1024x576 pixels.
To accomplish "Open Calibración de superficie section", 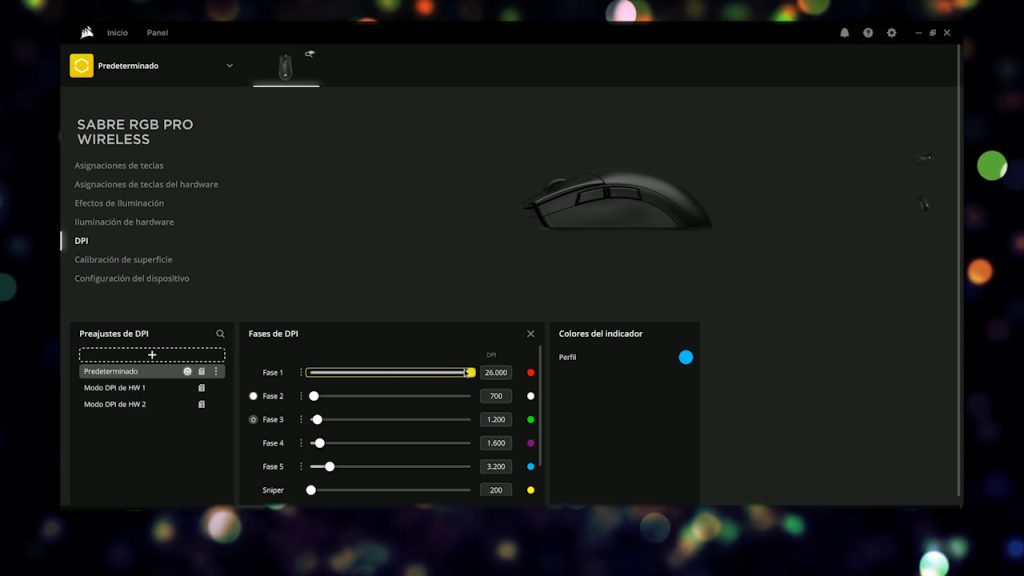I will click(123, 259).
